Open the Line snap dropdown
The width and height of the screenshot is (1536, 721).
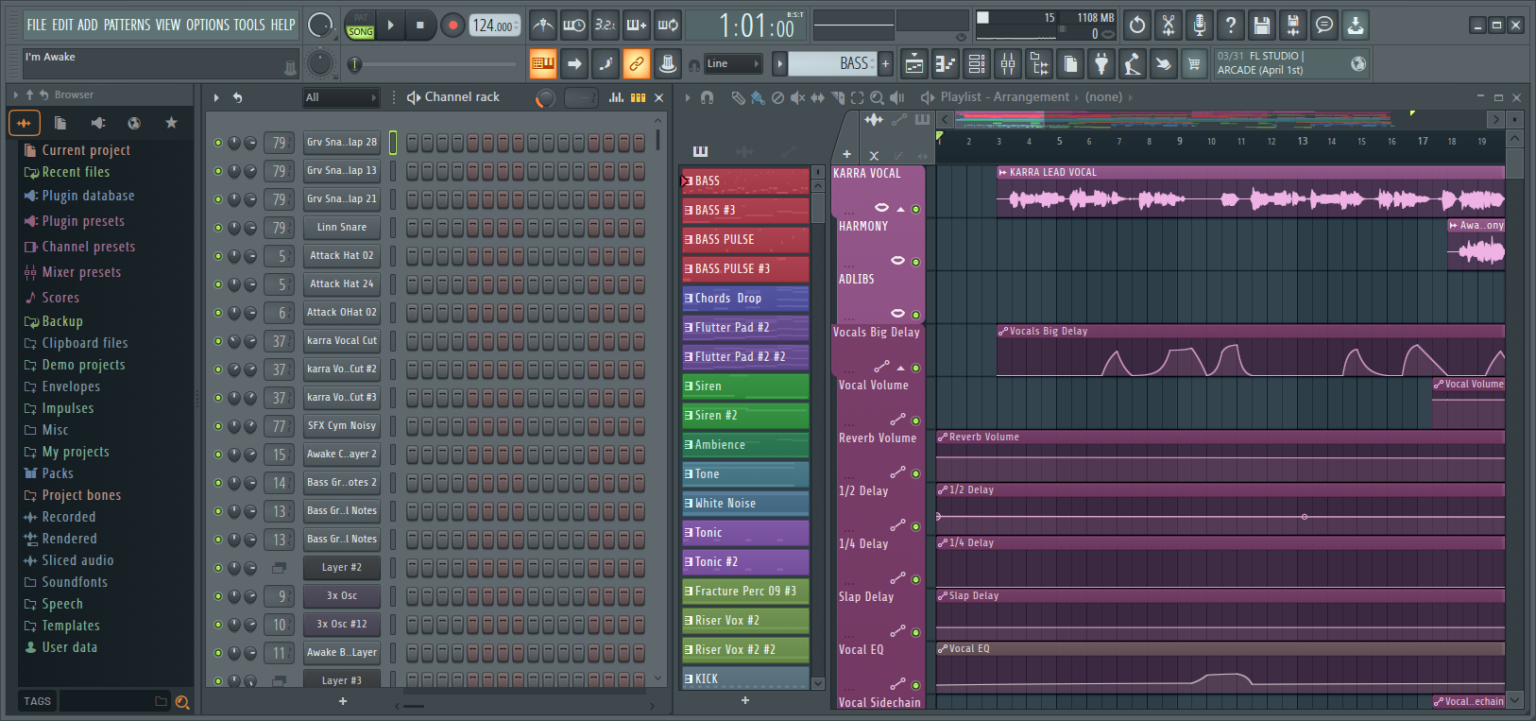[735, 64]
